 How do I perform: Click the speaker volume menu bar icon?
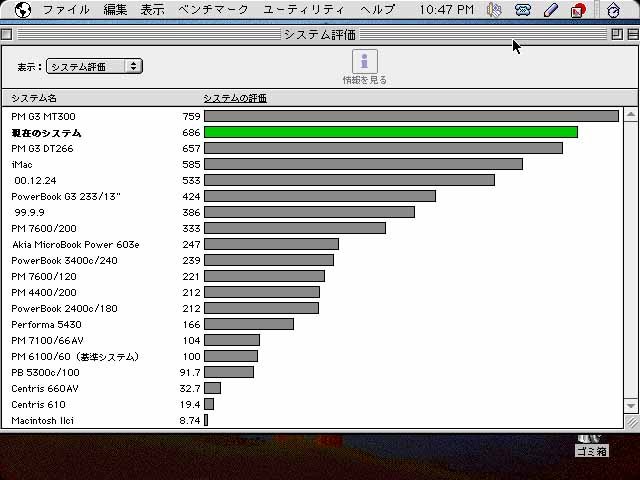coord(494,10)
